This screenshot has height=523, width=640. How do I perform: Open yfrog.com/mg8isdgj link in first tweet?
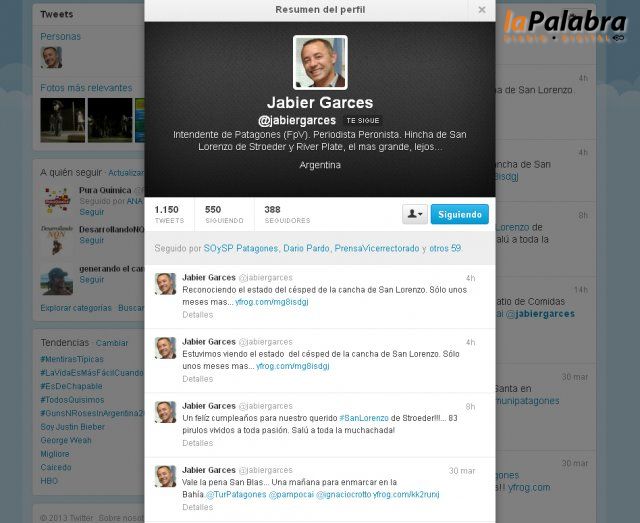click(272, 302)
